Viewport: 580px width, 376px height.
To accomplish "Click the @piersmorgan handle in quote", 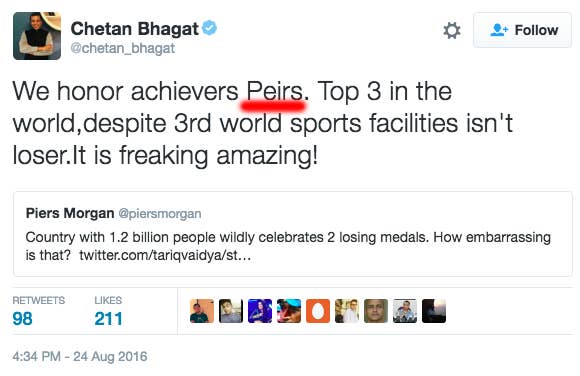I will tap(160, 214).
